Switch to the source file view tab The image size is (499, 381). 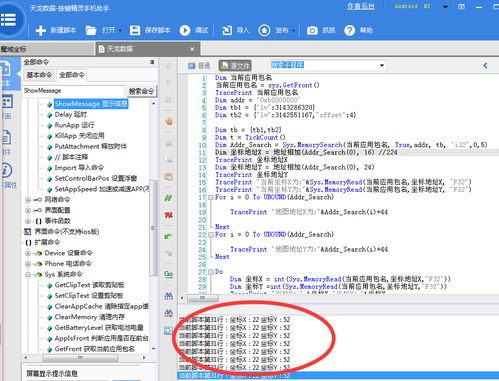click(x=235, y=66)
